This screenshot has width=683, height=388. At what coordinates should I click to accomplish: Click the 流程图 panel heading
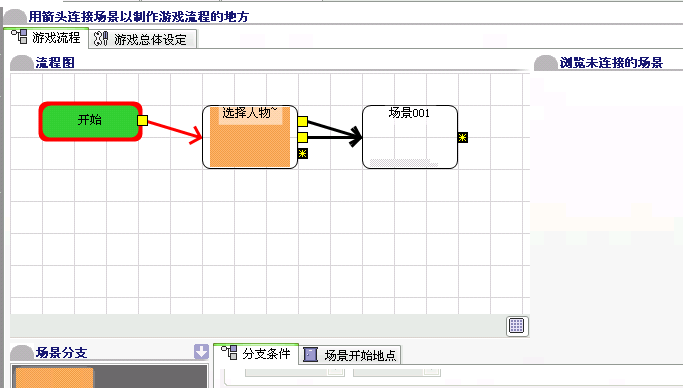click(55, 63)
